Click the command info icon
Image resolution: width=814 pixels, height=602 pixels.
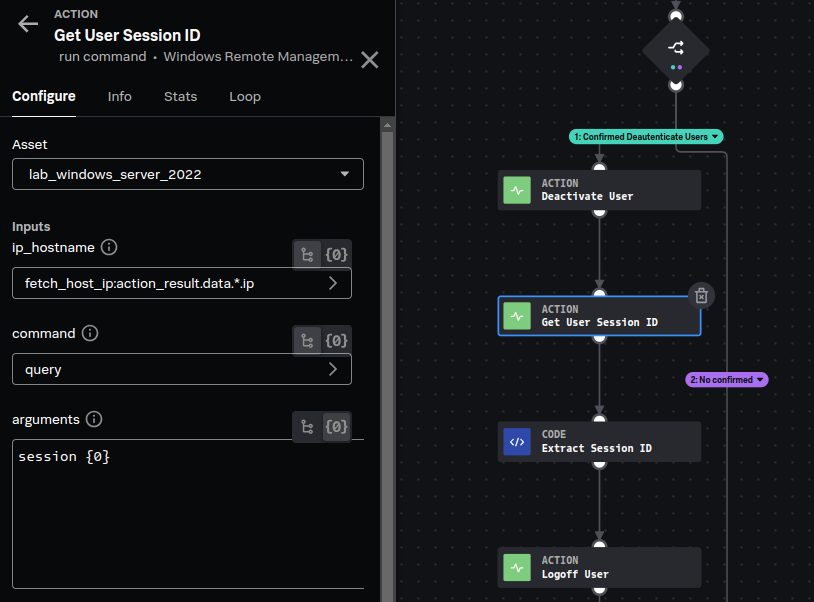click(x=90, y=333)
